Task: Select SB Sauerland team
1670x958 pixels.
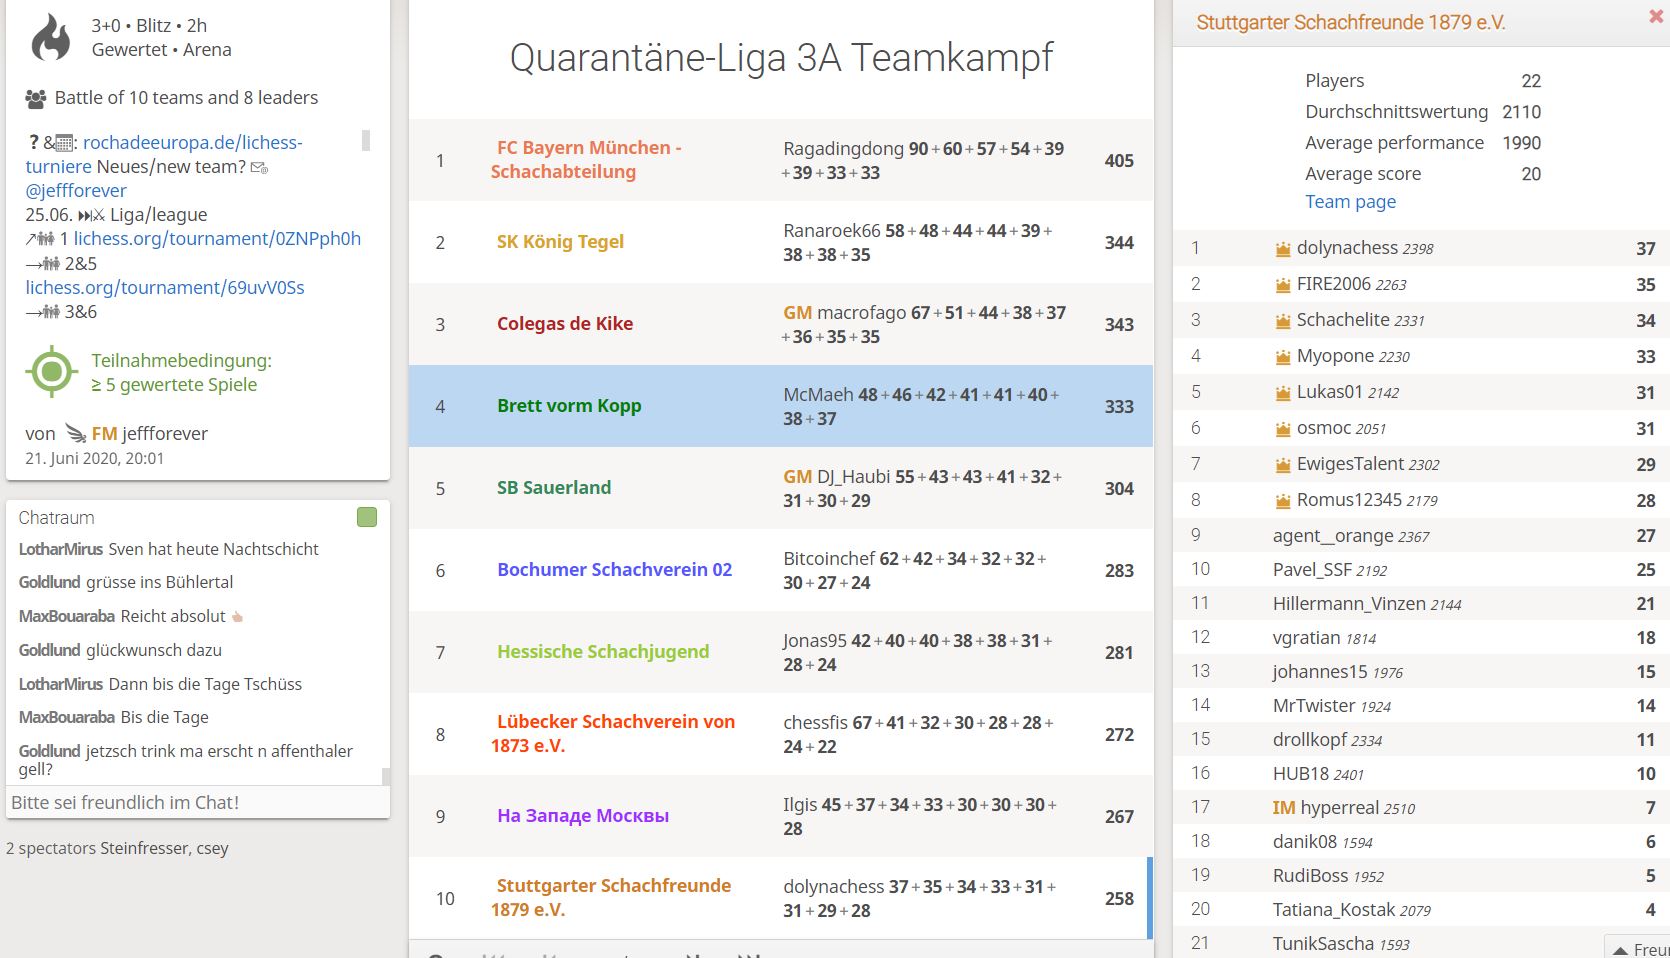Action: pos(554,487)
